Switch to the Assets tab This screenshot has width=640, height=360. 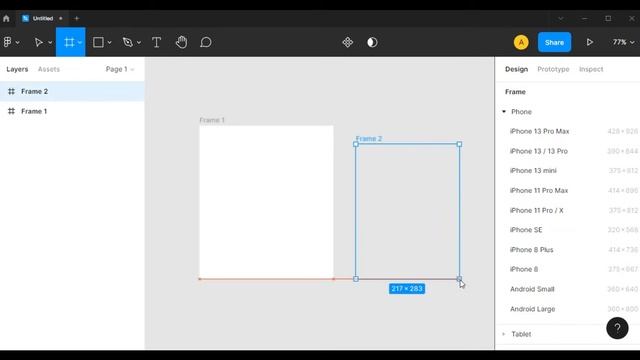[x=49, y=69]
